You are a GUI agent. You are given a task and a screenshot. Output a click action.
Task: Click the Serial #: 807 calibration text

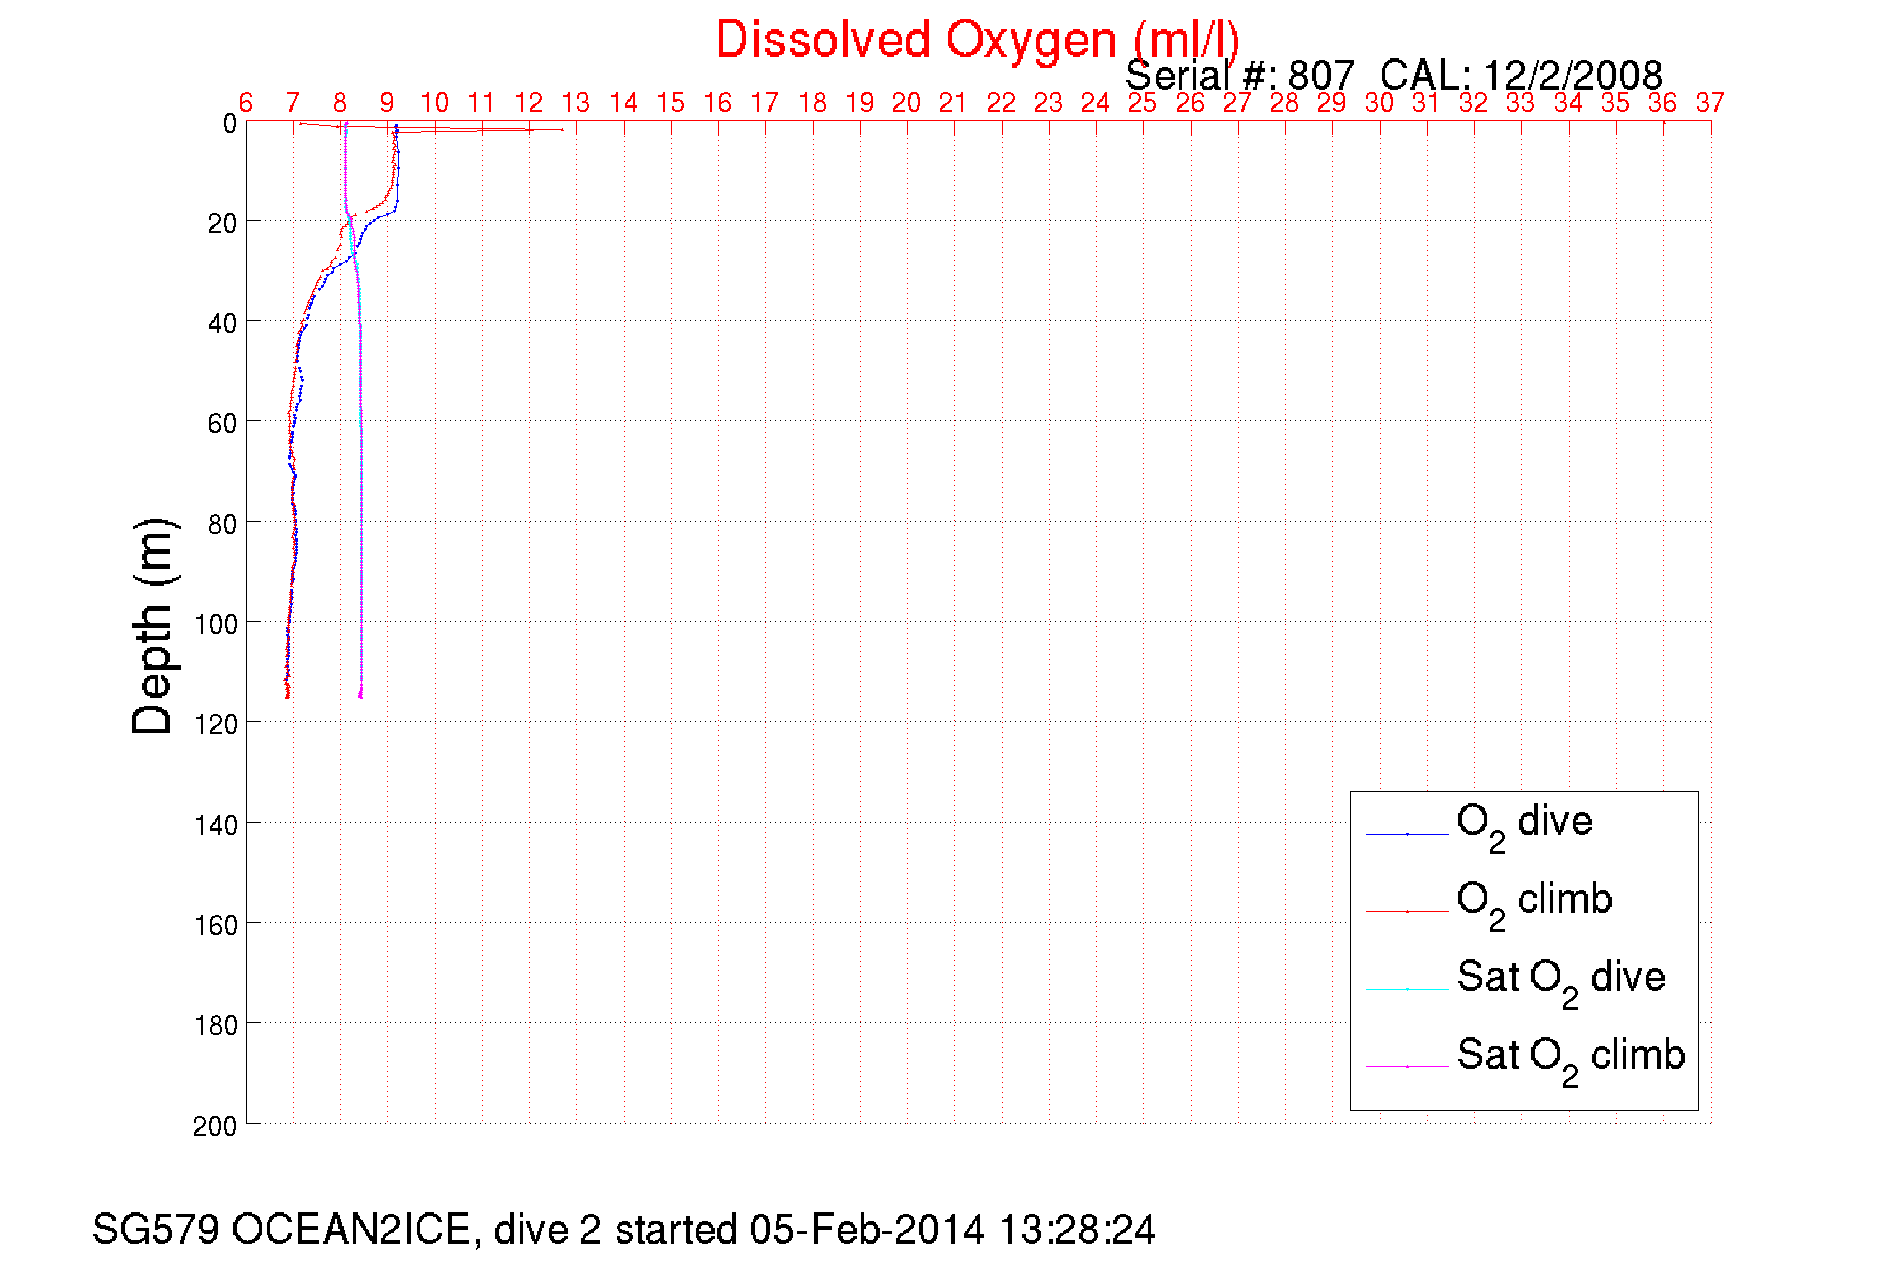click(1393, 75)
